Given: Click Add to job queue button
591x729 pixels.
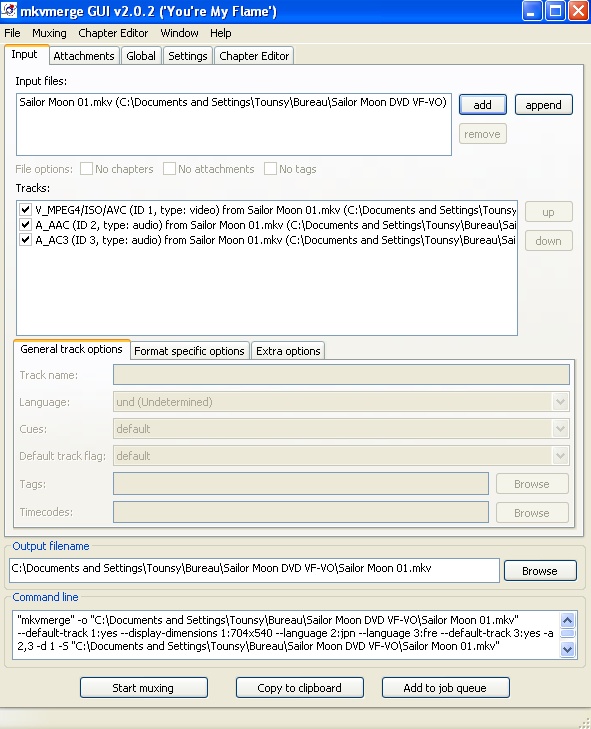Looking at the screenshot, I should pos(445,688).
